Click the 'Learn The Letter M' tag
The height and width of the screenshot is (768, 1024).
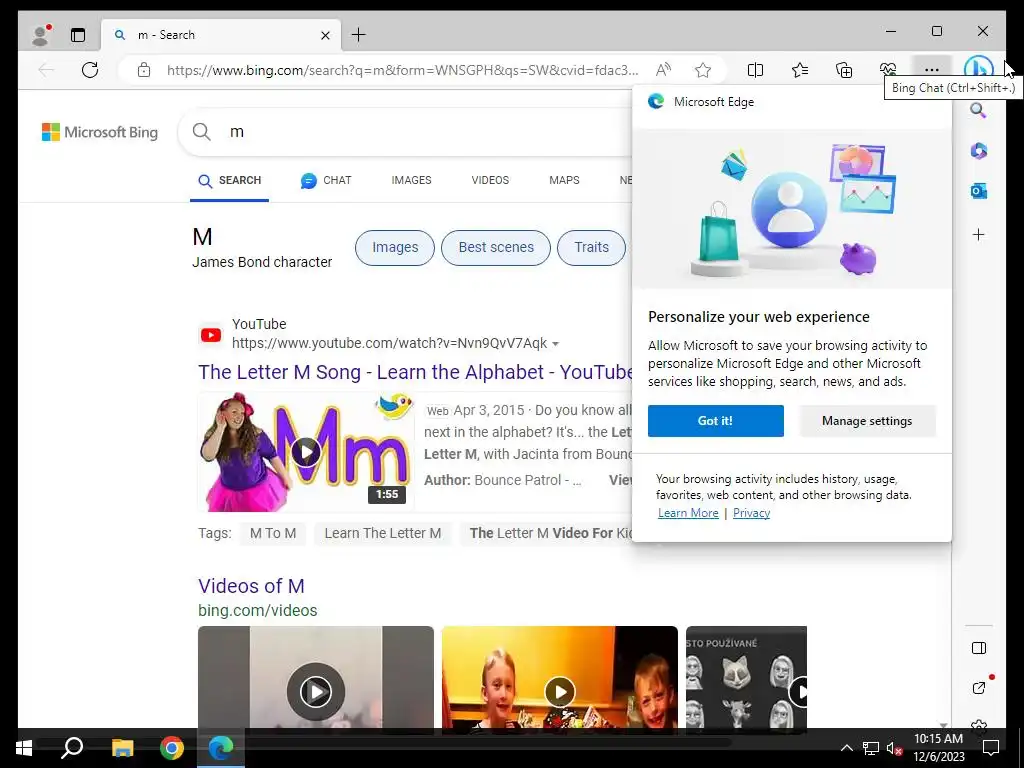click(383, 533)
